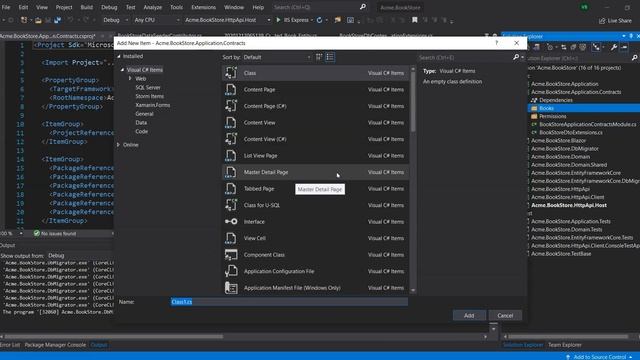Select Acme.BookStore.DbMigrator project
This screenshot has width=640, height=360.
[564, 149]
